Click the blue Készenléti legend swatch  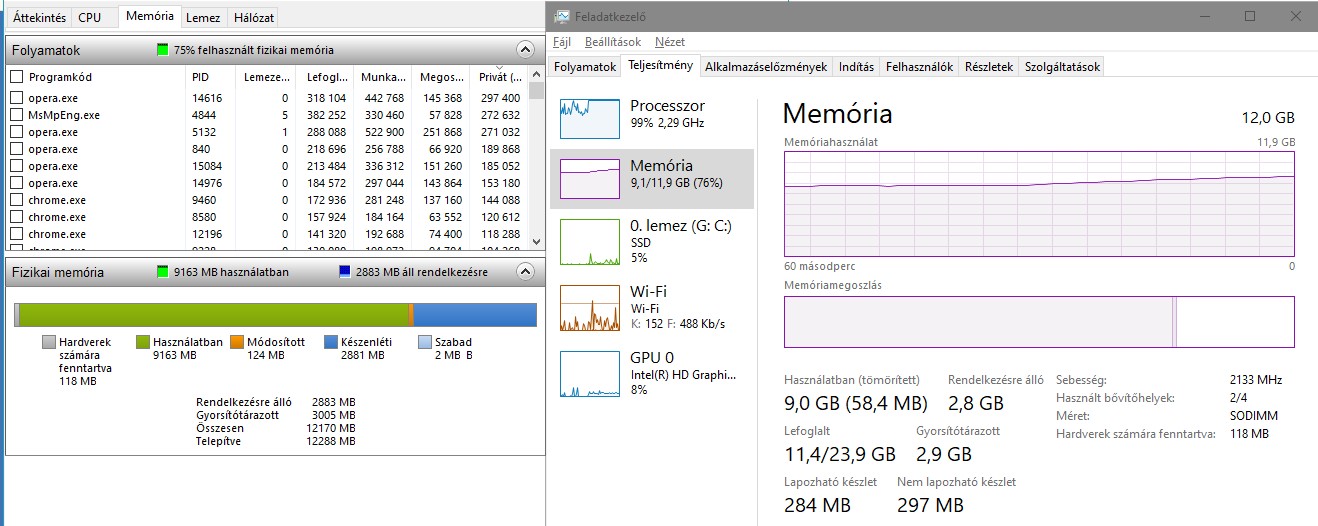pos(331,342)
